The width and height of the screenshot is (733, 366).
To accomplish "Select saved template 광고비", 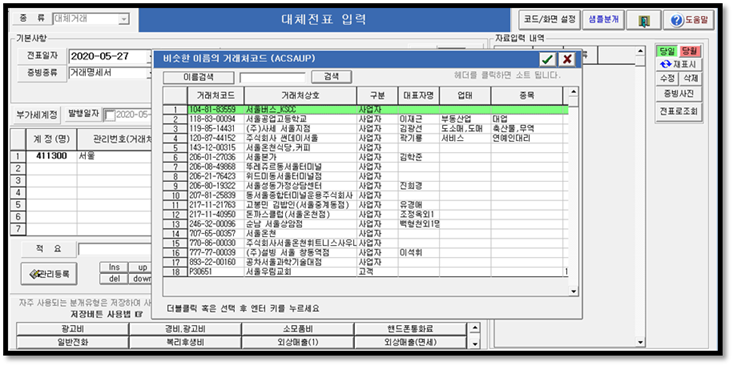I will coord(72,329).
